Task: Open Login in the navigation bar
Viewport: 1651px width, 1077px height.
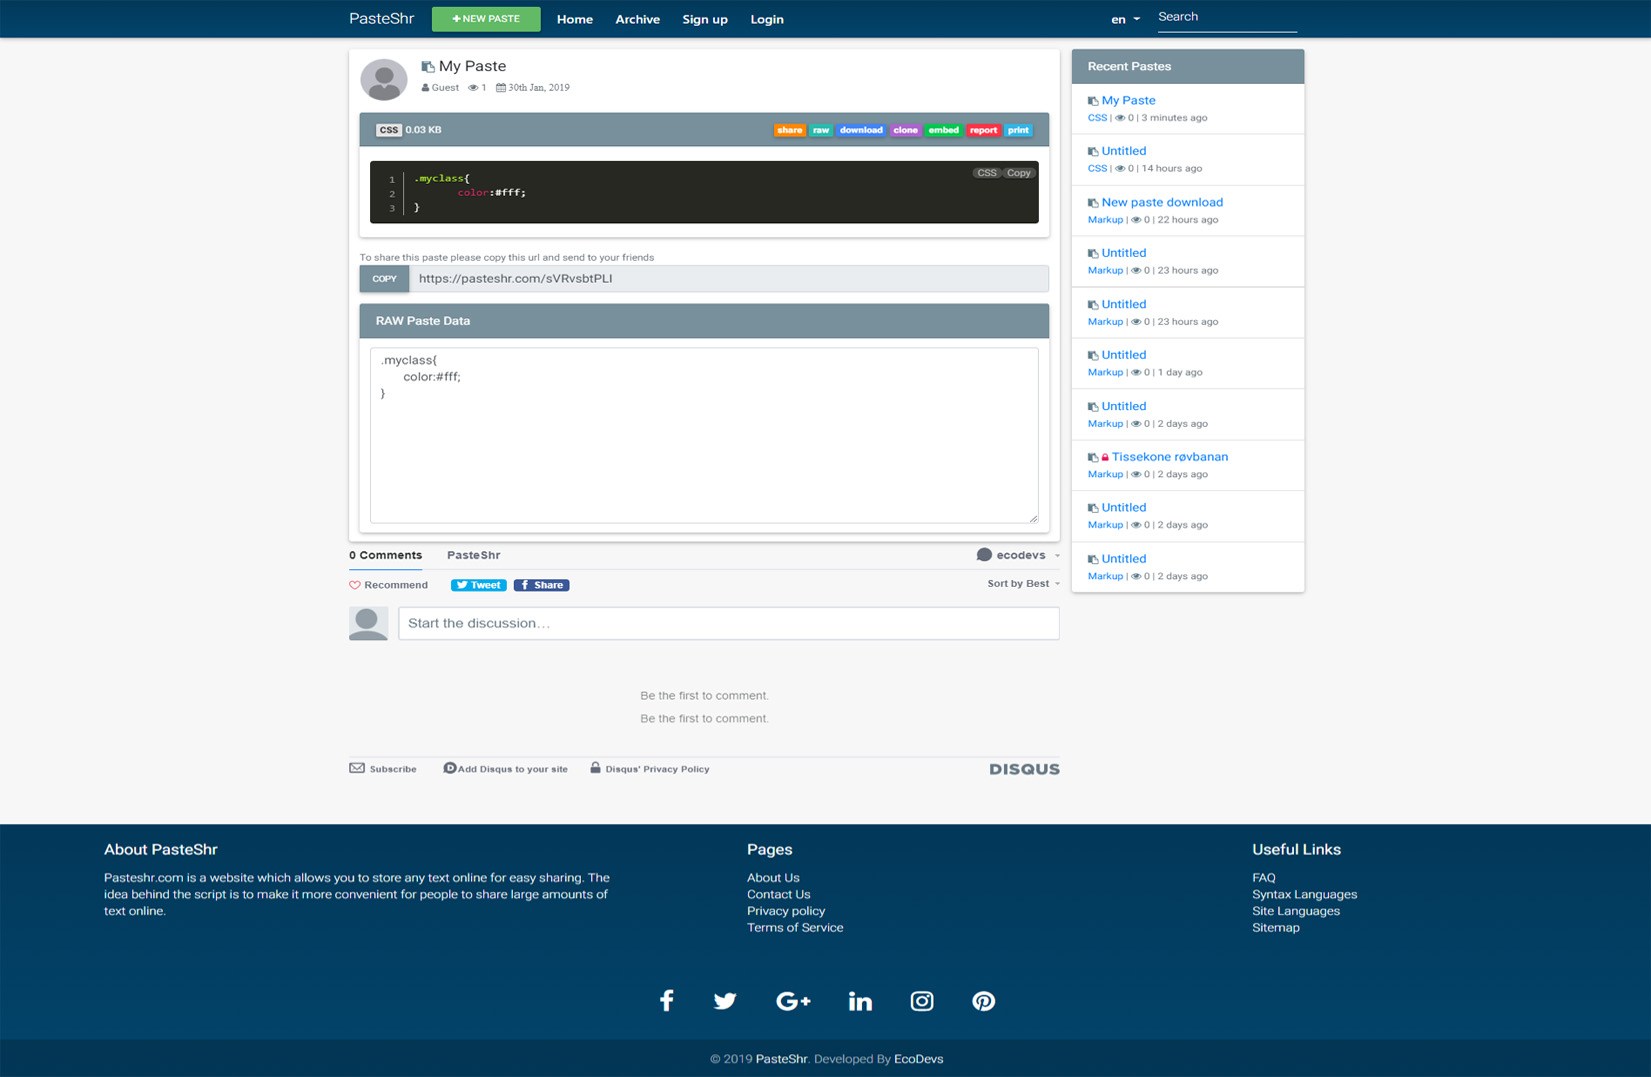Action: [767, 19]
